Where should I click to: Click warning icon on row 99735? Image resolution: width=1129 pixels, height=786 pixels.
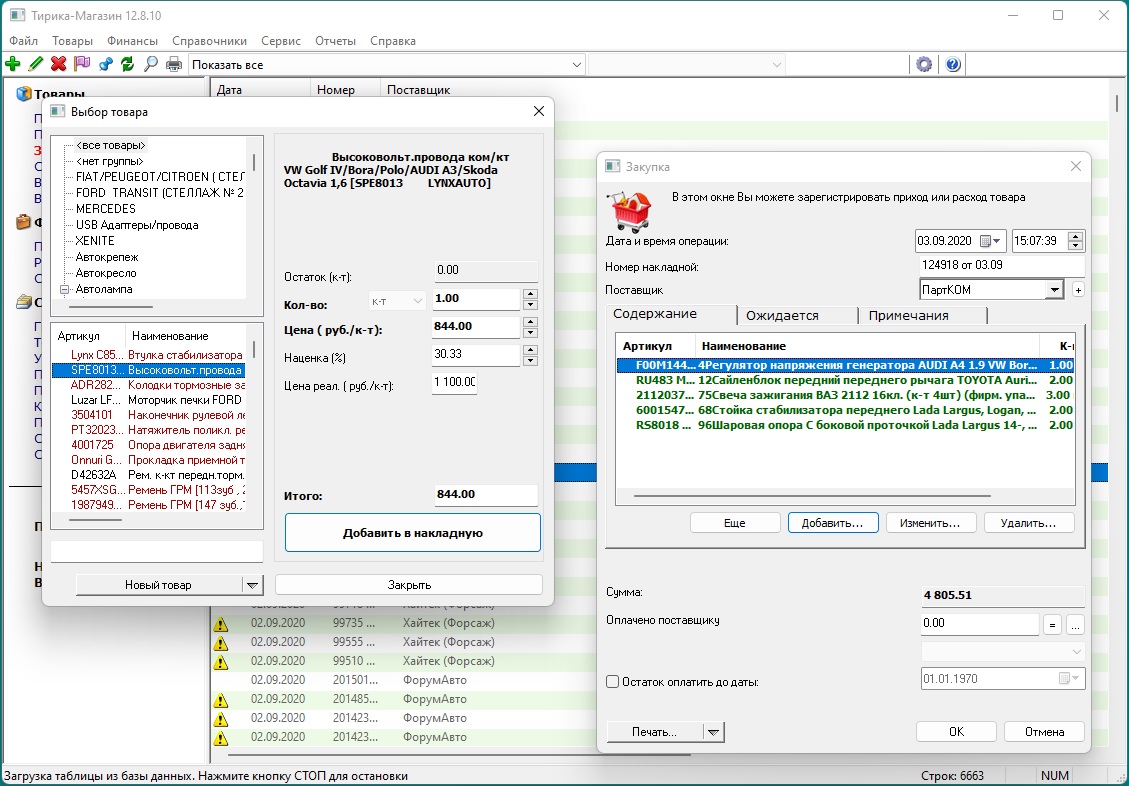(221, 624)
